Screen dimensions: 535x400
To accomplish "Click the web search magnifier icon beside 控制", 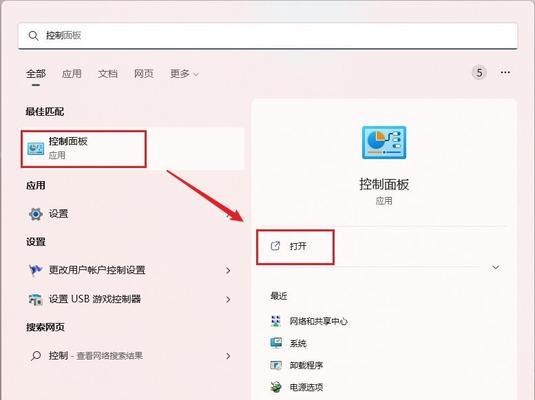I will click(x=35, y=356).
